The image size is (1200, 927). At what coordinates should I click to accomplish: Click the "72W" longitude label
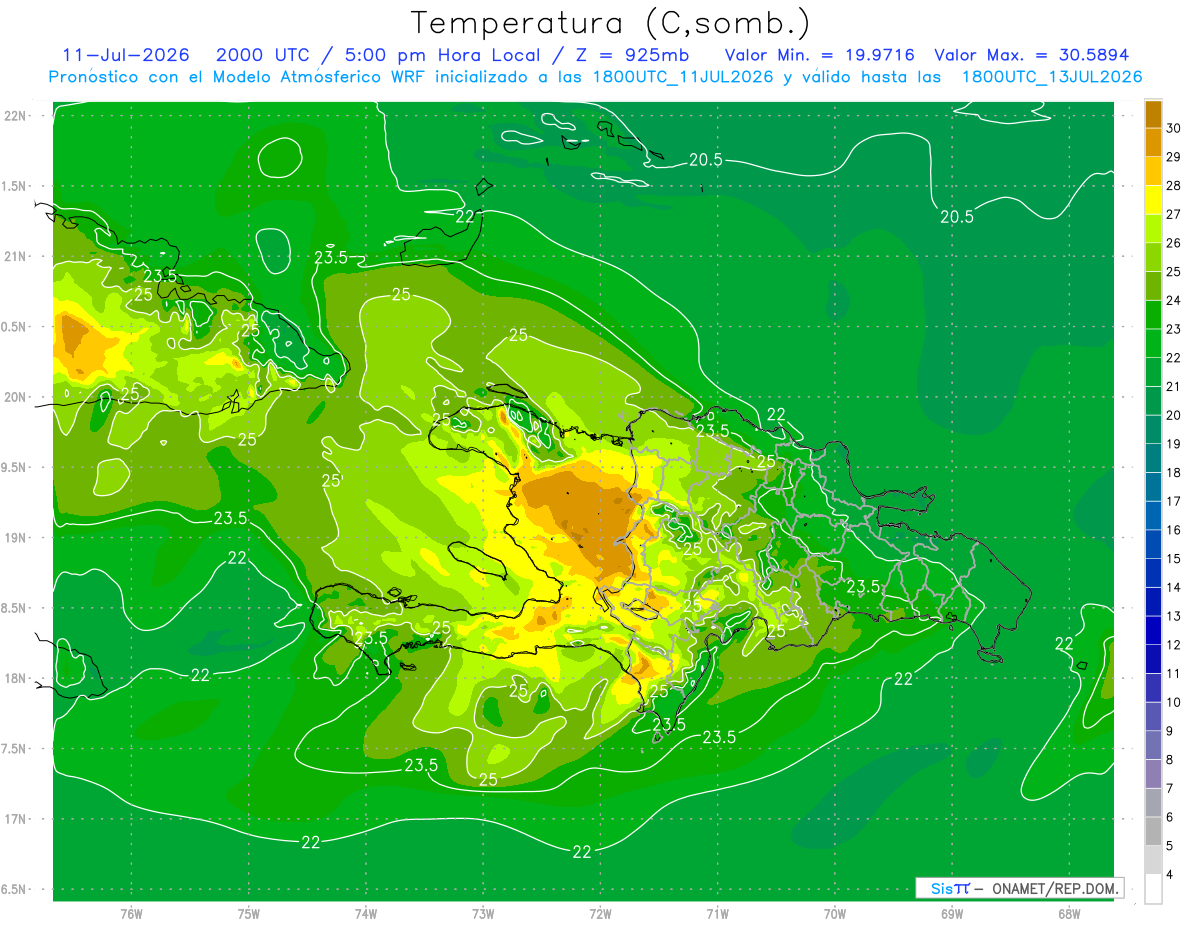coord(600,914)
